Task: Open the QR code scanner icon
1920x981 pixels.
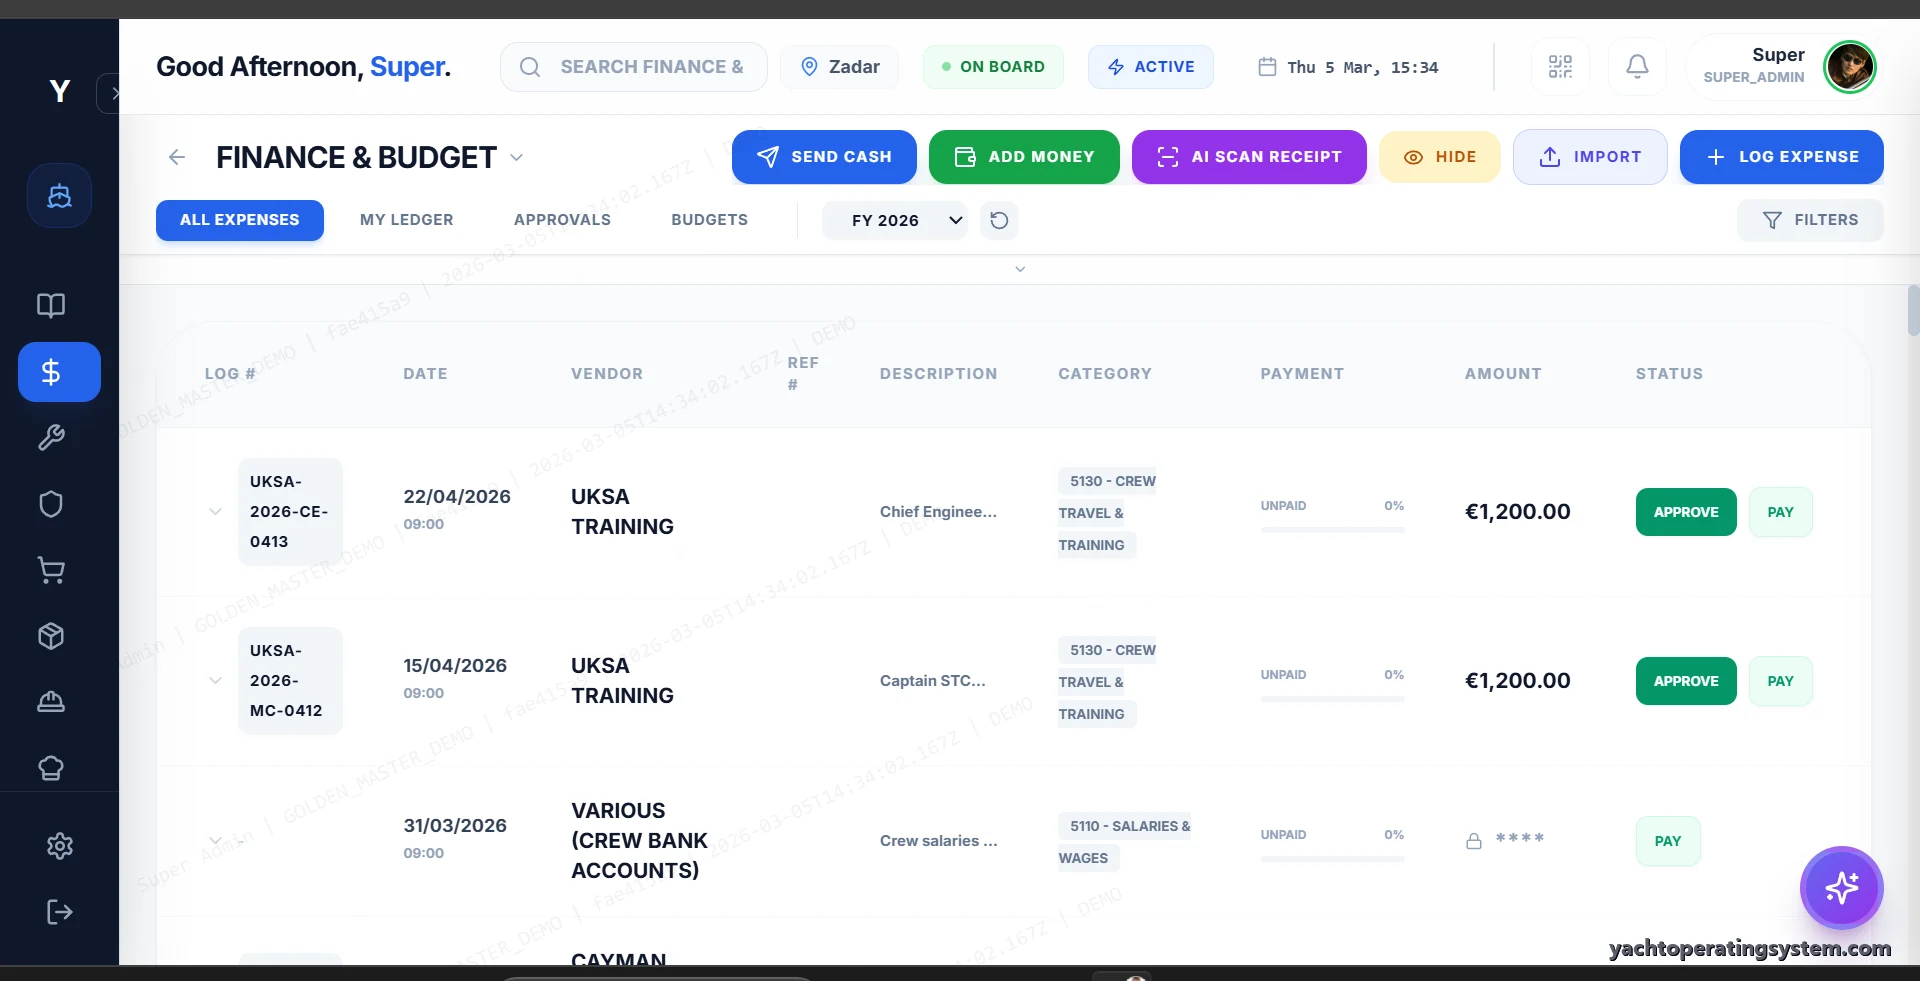Action: coord(1559,66)
